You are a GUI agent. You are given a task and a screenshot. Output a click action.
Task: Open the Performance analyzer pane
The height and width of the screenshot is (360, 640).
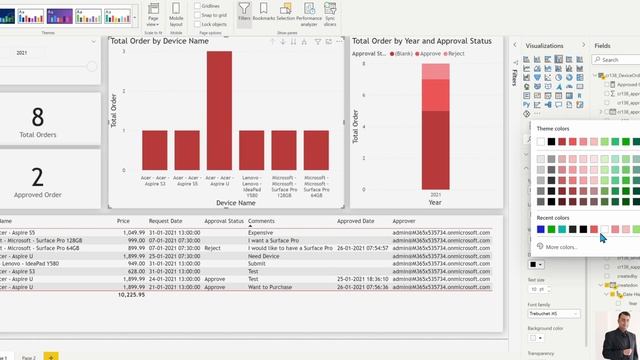[x=309, y=14]
